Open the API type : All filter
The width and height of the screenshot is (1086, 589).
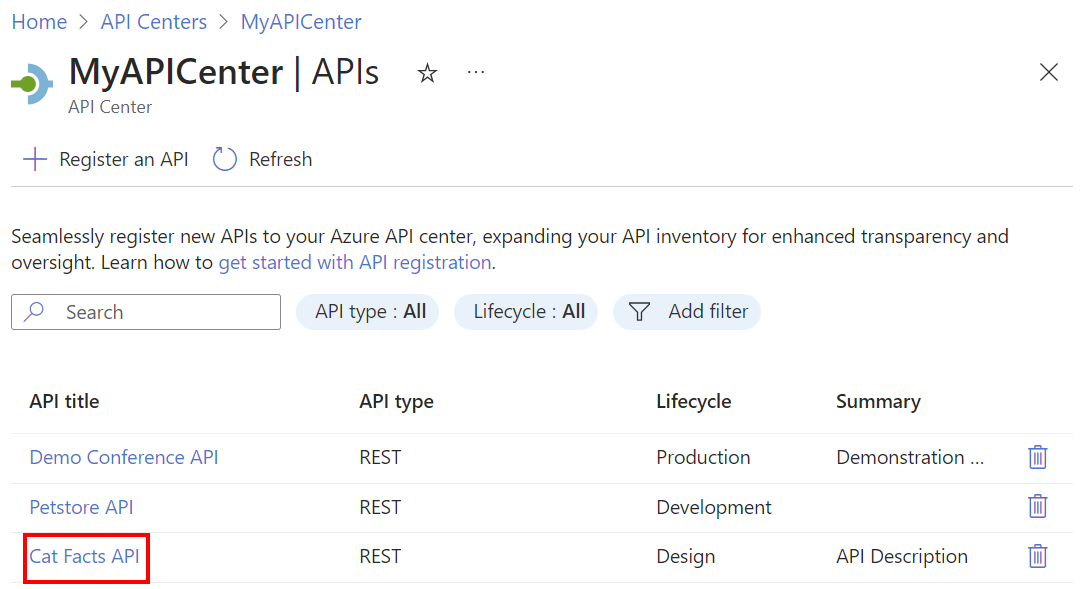(367, 312)
